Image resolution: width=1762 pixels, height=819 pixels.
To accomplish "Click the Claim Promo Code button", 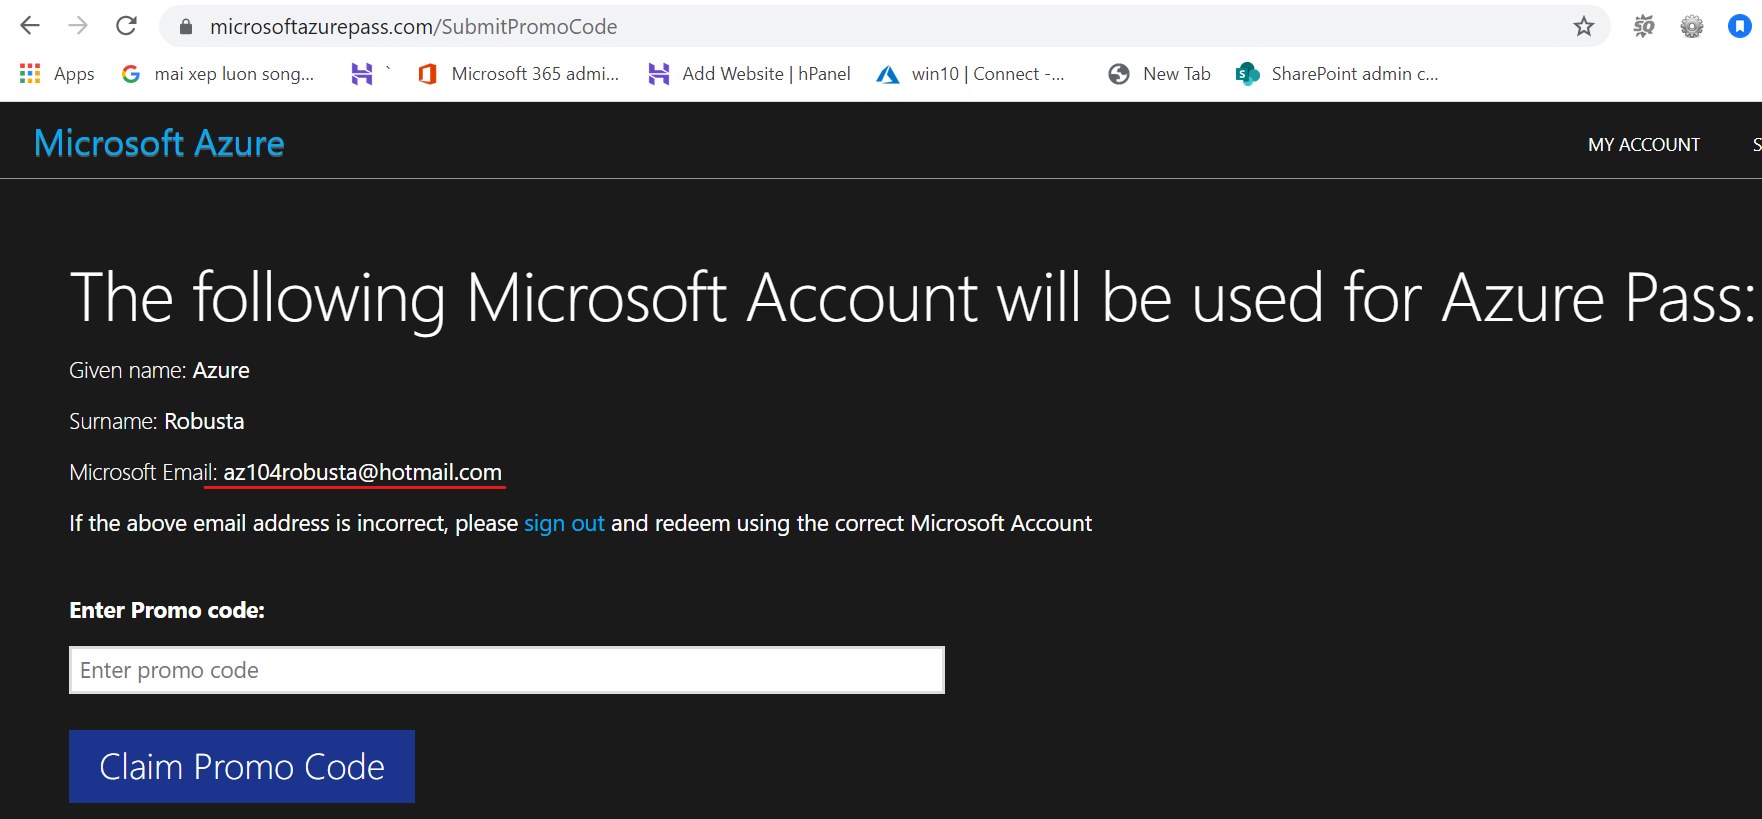I will coord(242,766).
